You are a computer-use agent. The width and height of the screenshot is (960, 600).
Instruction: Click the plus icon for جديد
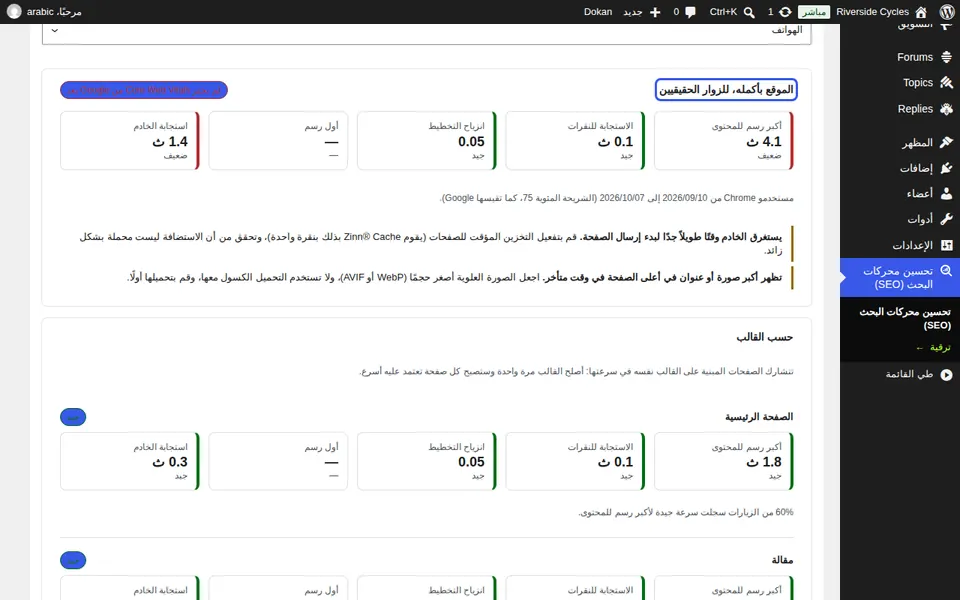click(x=655, y=12)
